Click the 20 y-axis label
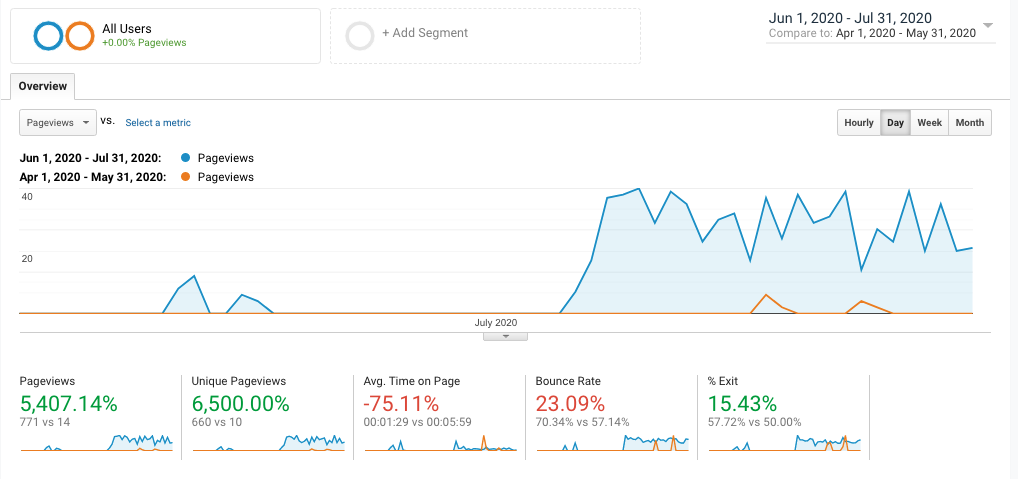Screen dimensions: 1018x479 pos(27,258)
